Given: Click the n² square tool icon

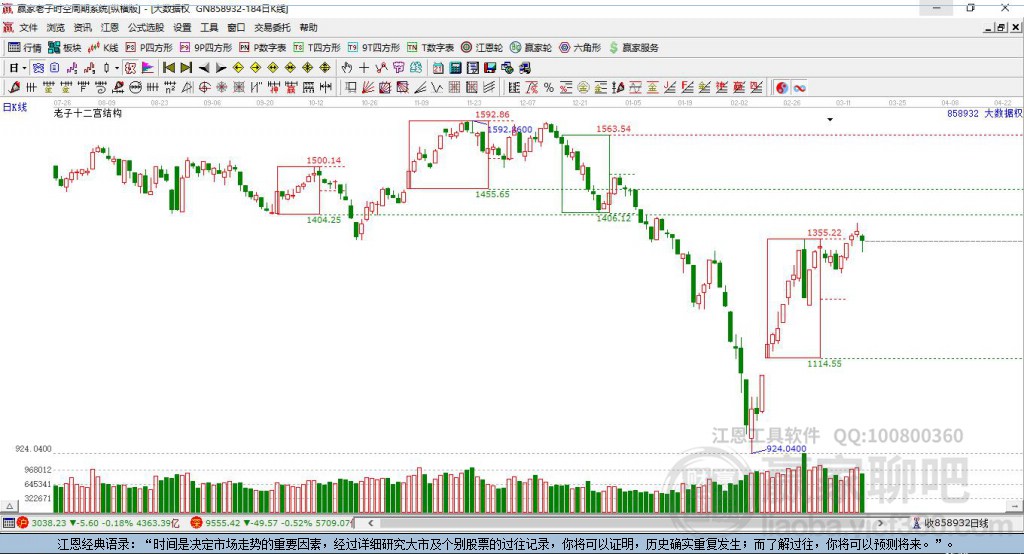Looking at the screenshot, I should tap(170, 88).
